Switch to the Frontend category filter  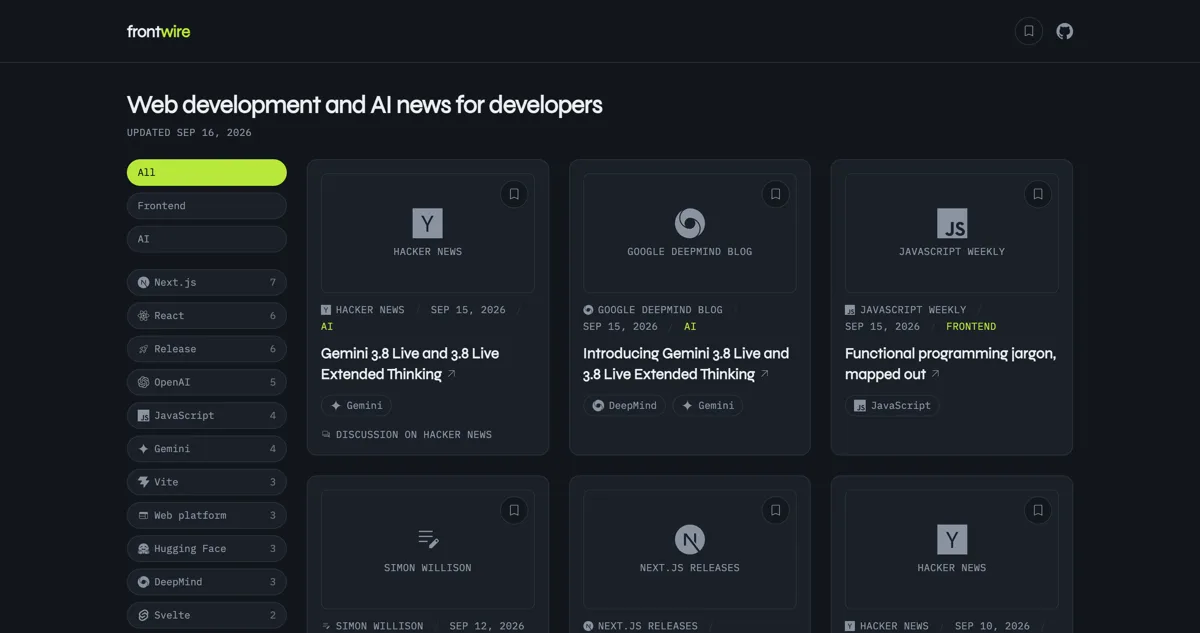click(207, 206)
